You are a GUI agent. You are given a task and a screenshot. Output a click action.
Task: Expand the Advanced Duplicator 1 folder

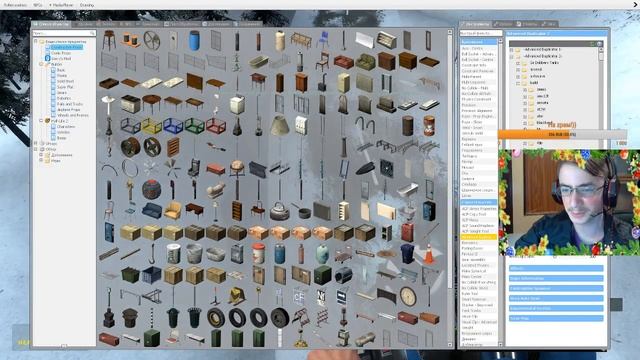[512, 49]
